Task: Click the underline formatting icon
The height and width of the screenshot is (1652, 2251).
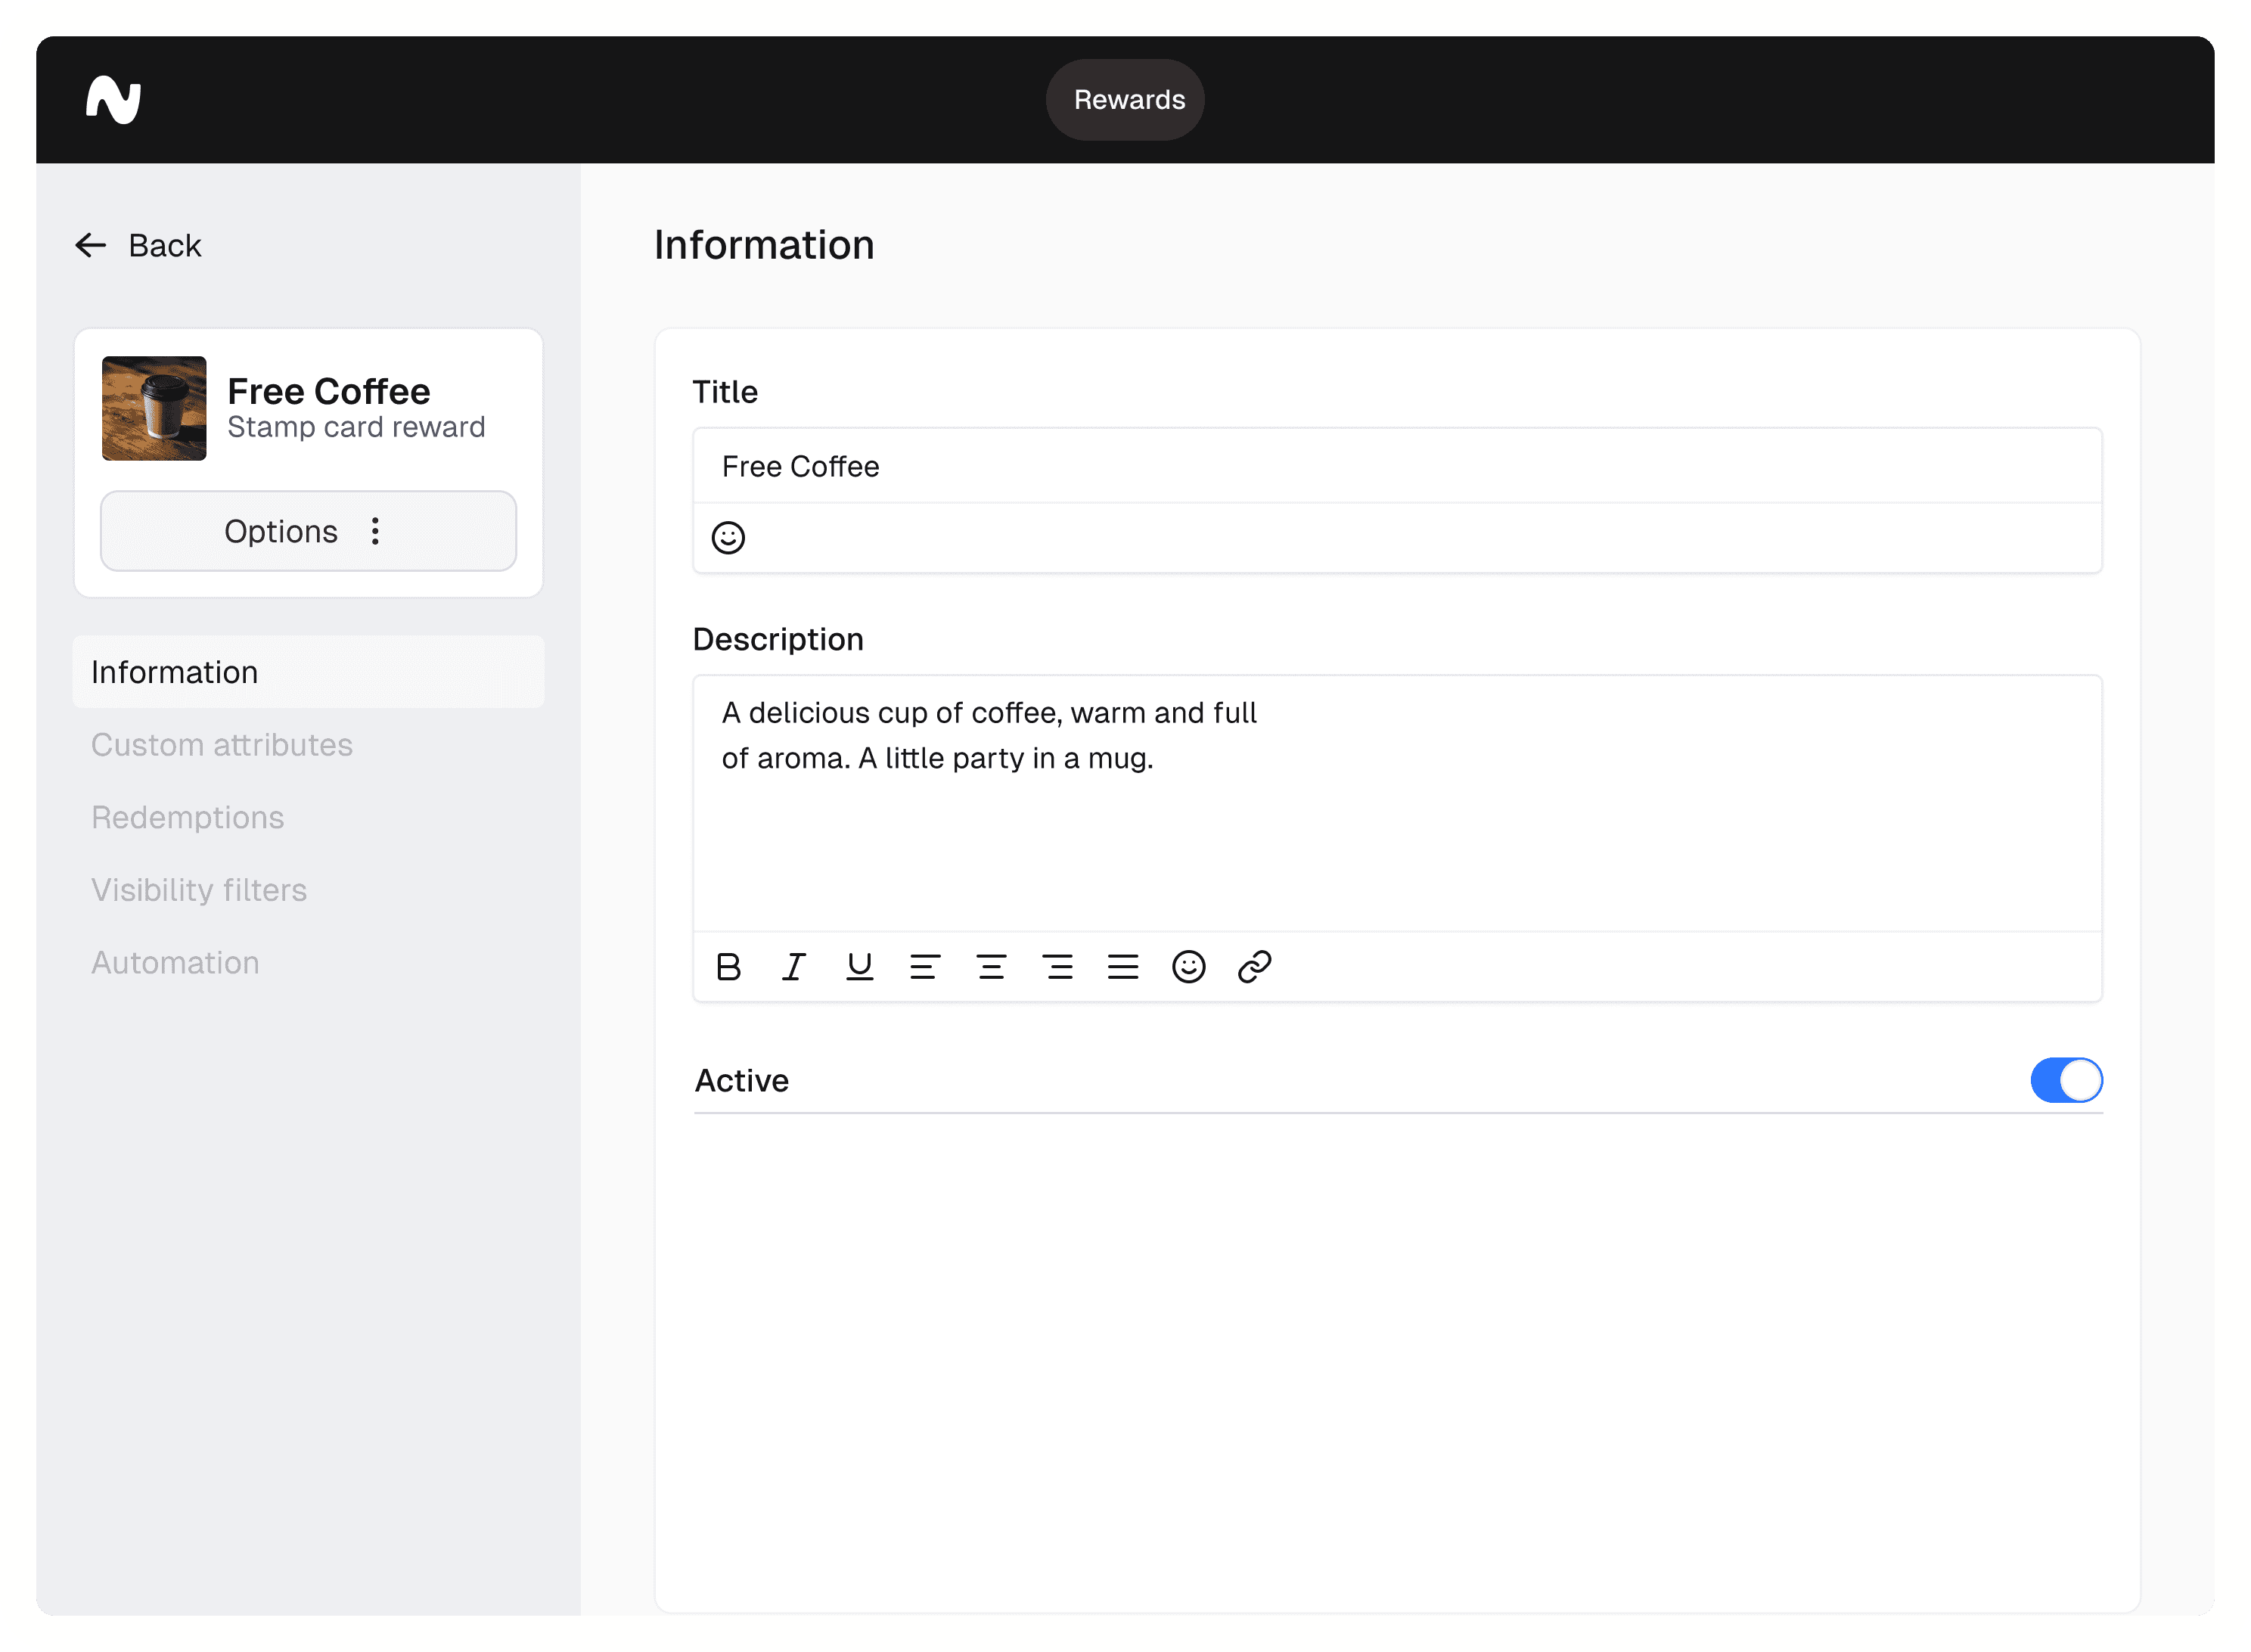Action: click(x=859, y=967)
